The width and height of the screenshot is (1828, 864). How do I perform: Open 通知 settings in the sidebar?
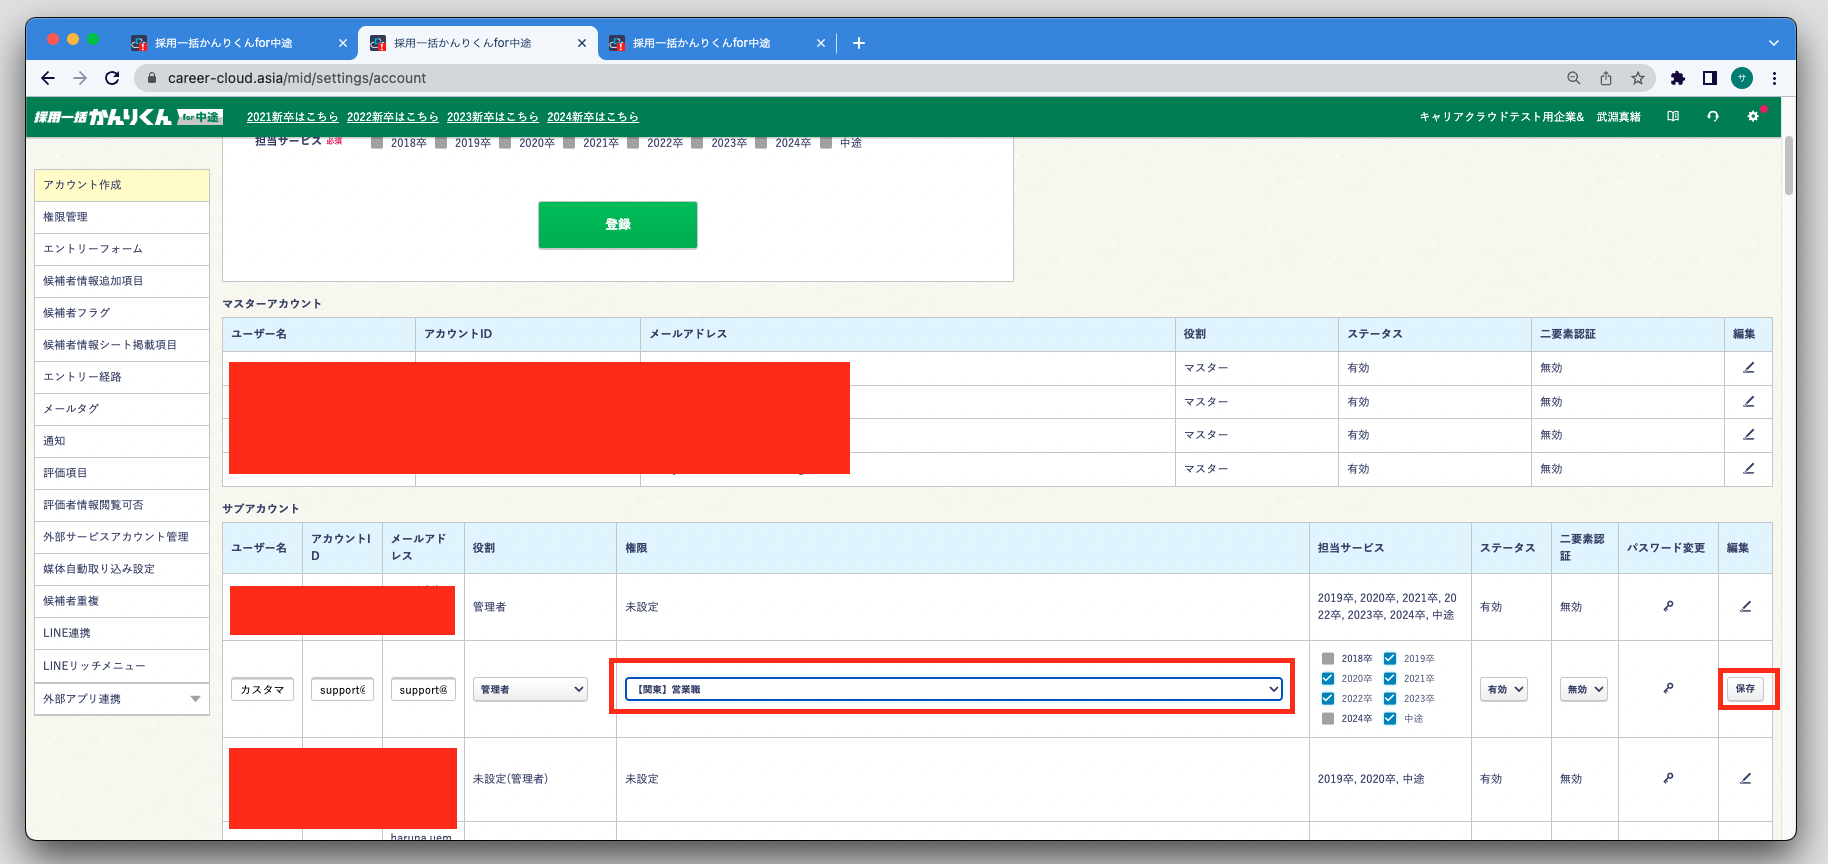(122, 441)
